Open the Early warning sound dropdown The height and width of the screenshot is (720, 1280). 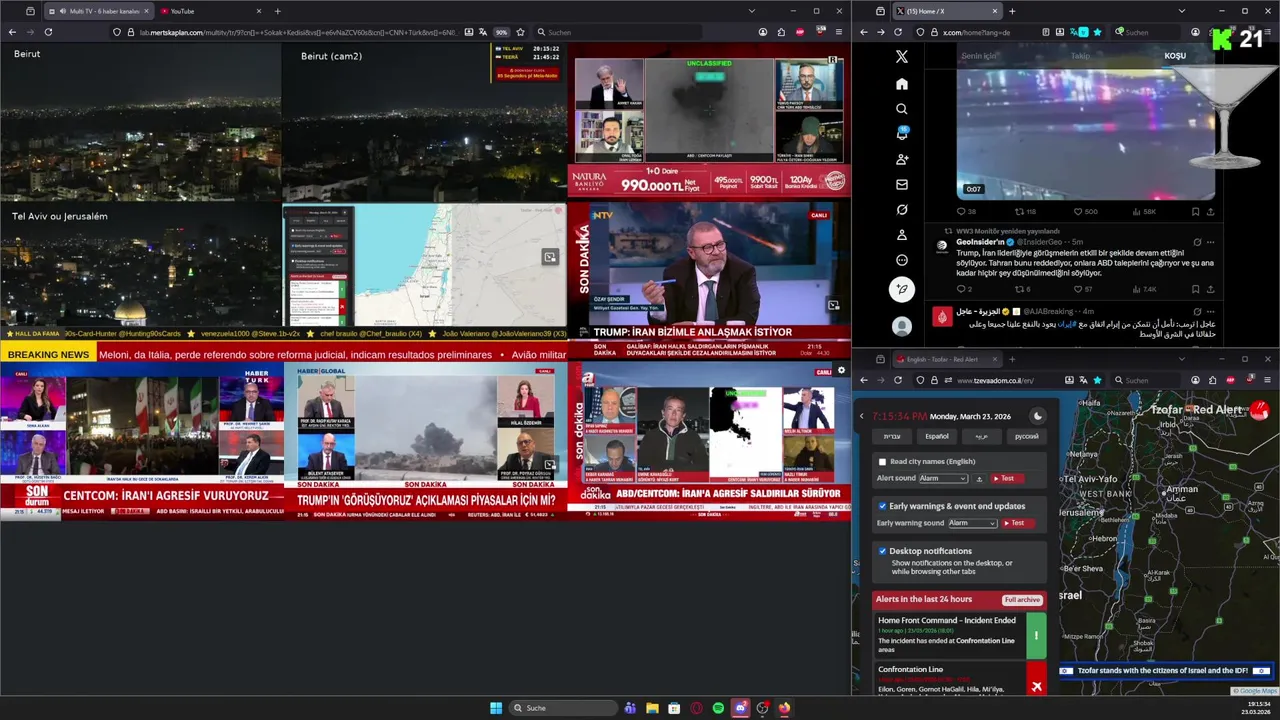(973, 523)
